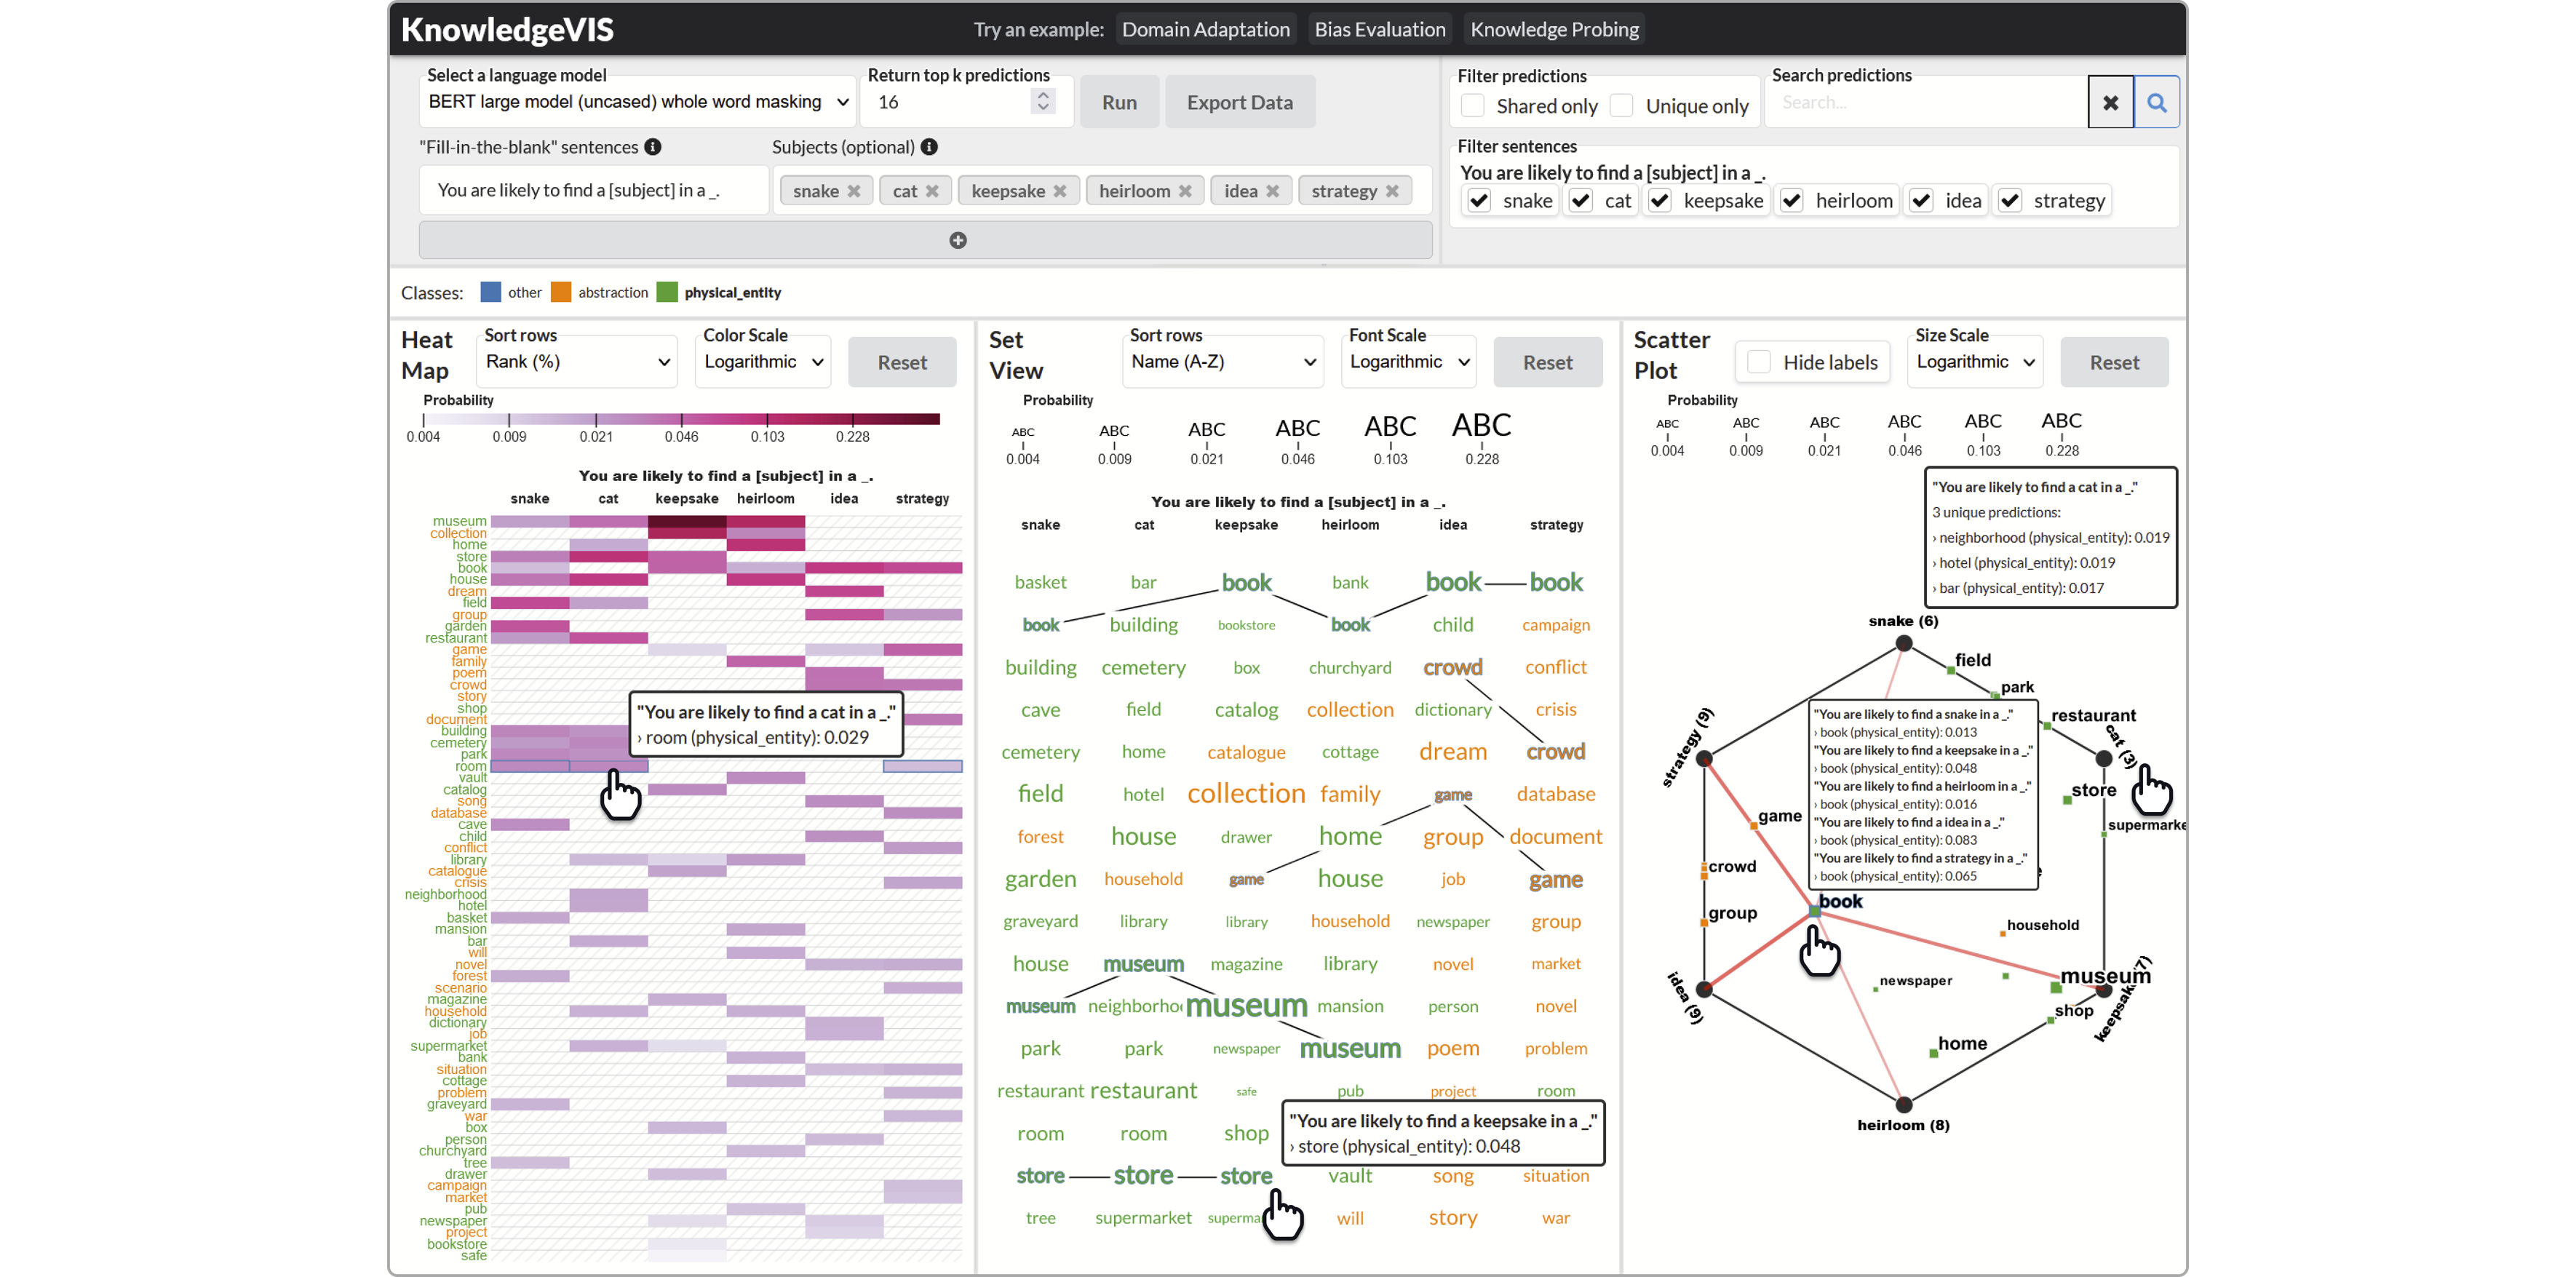This screenshot has height=1277, width=2576.
Task: Add a new sentence with plus icon
Action: [x=958, y=240]
